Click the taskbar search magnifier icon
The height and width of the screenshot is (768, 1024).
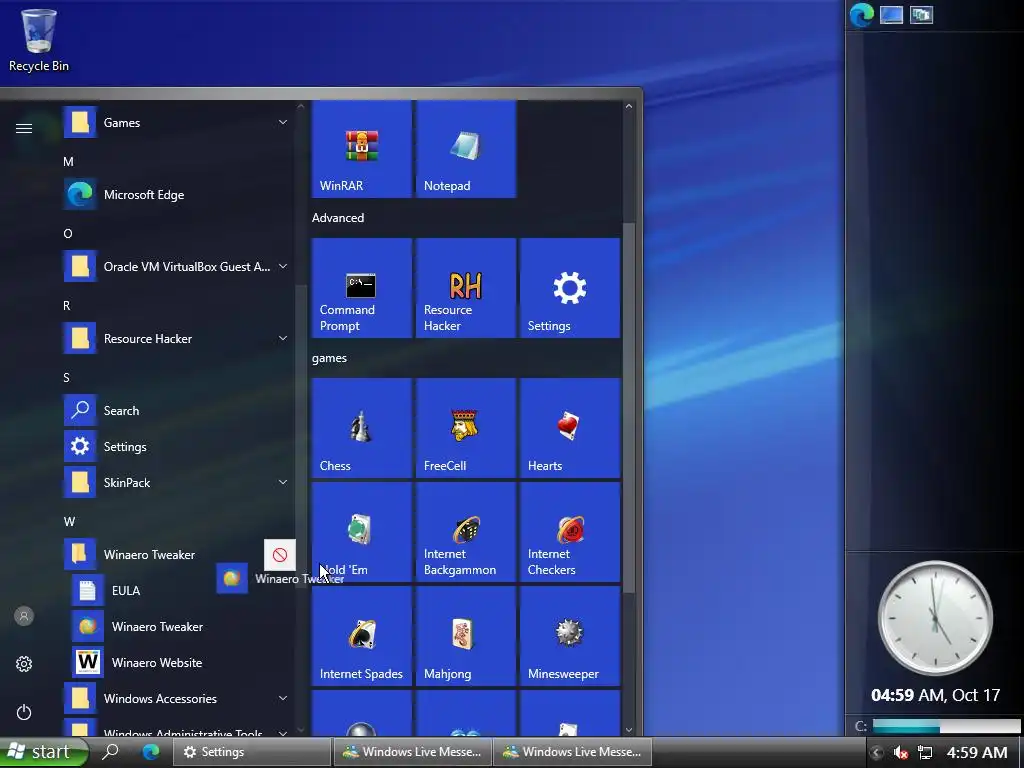pos(111,752)
